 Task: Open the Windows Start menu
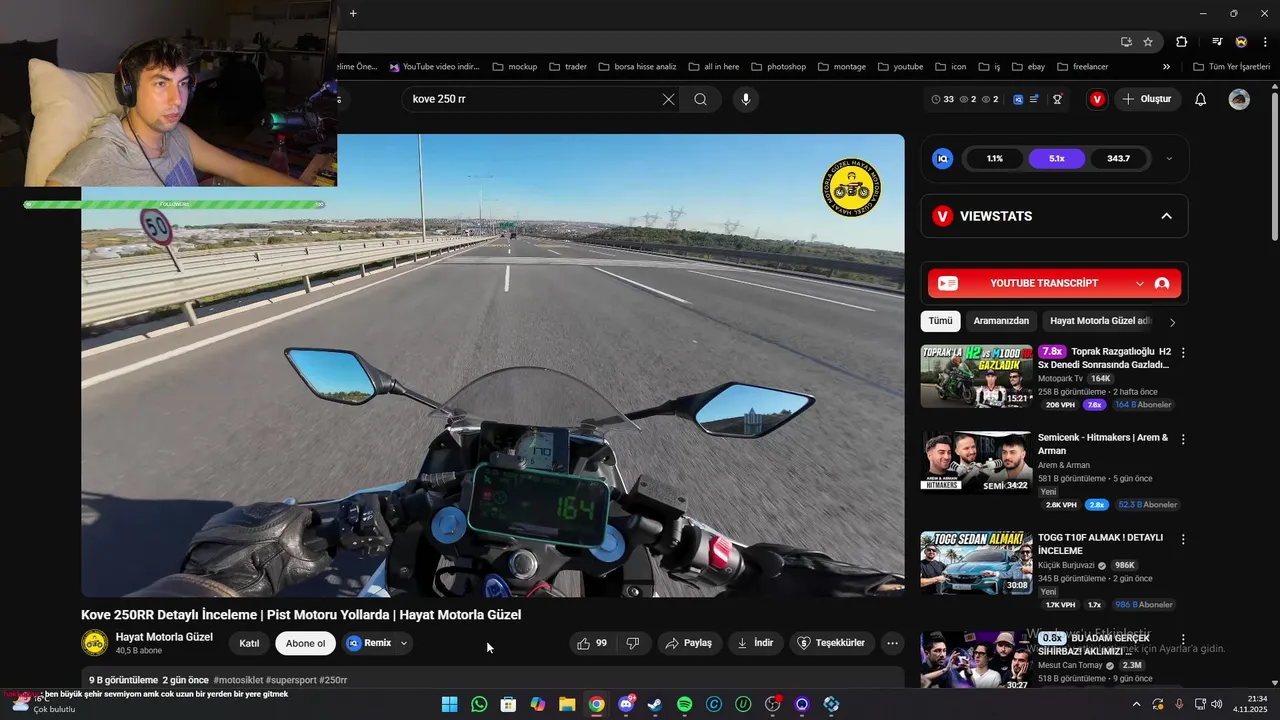(x=450, y=704)
